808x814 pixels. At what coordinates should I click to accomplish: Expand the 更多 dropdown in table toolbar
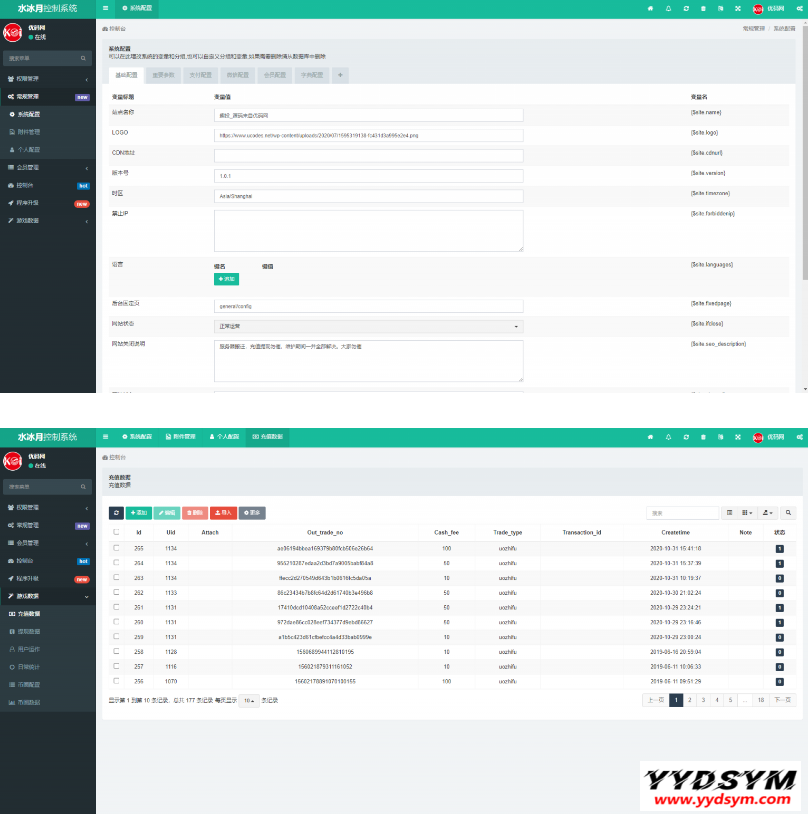[x=253, y=513]
